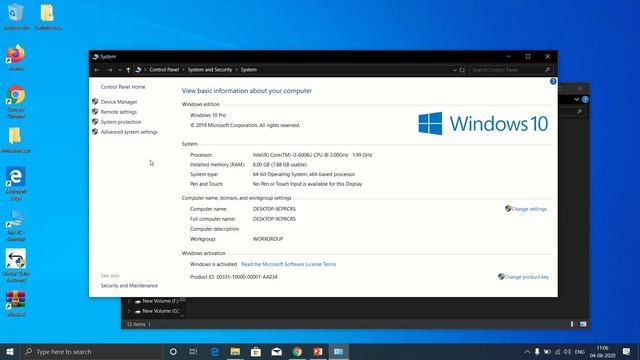Read the Microsoft Software License Terms
This screenshot has width=640, height=360.
tap(288, 264)
